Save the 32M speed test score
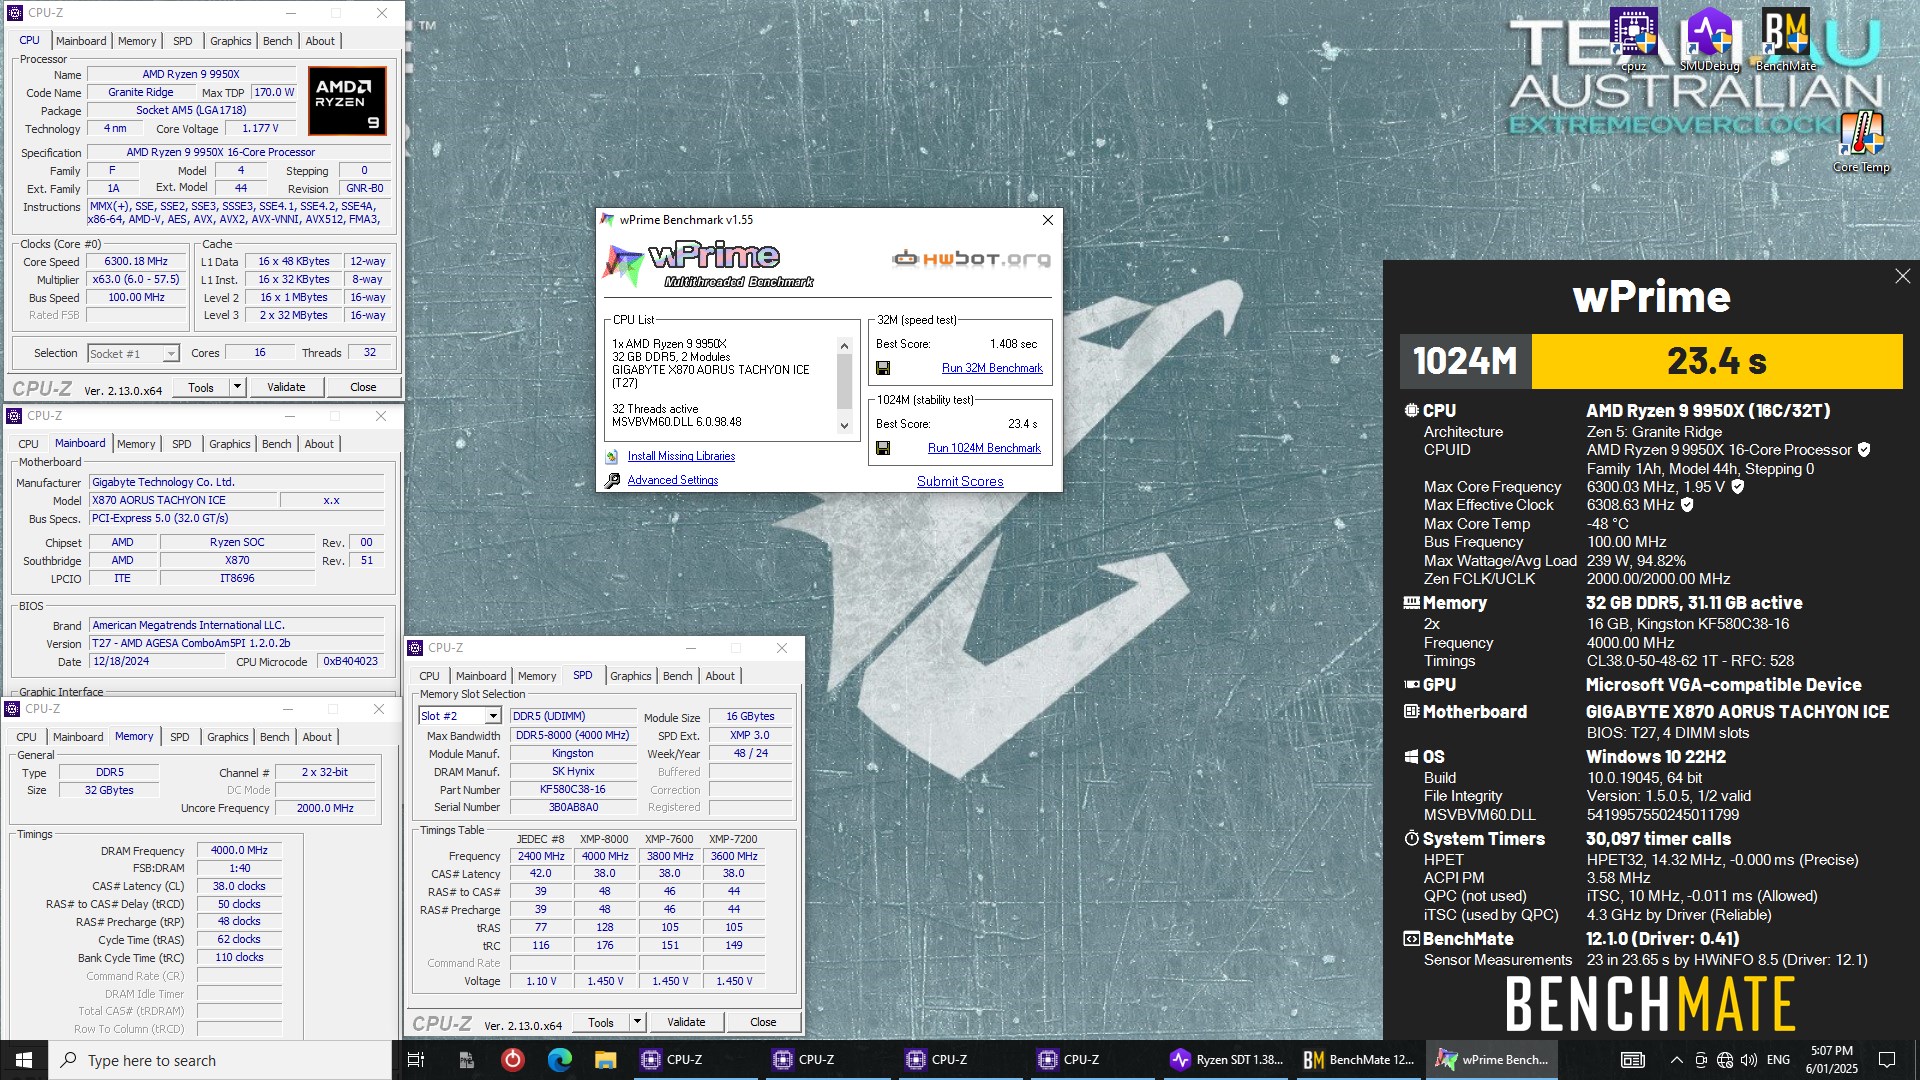The height and width of the screenshot is (1080, 1920). click(884, 367)
